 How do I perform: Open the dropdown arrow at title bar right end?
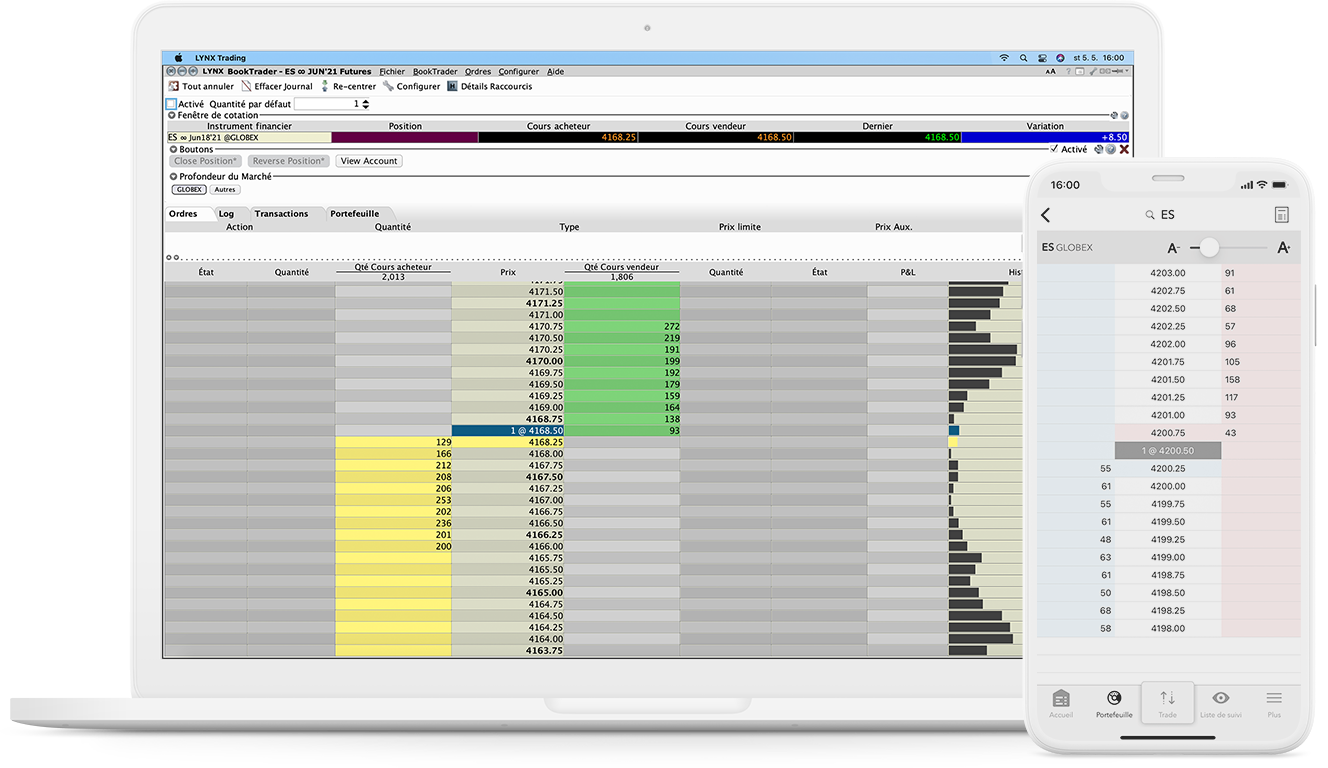(x=1127, y=72)
